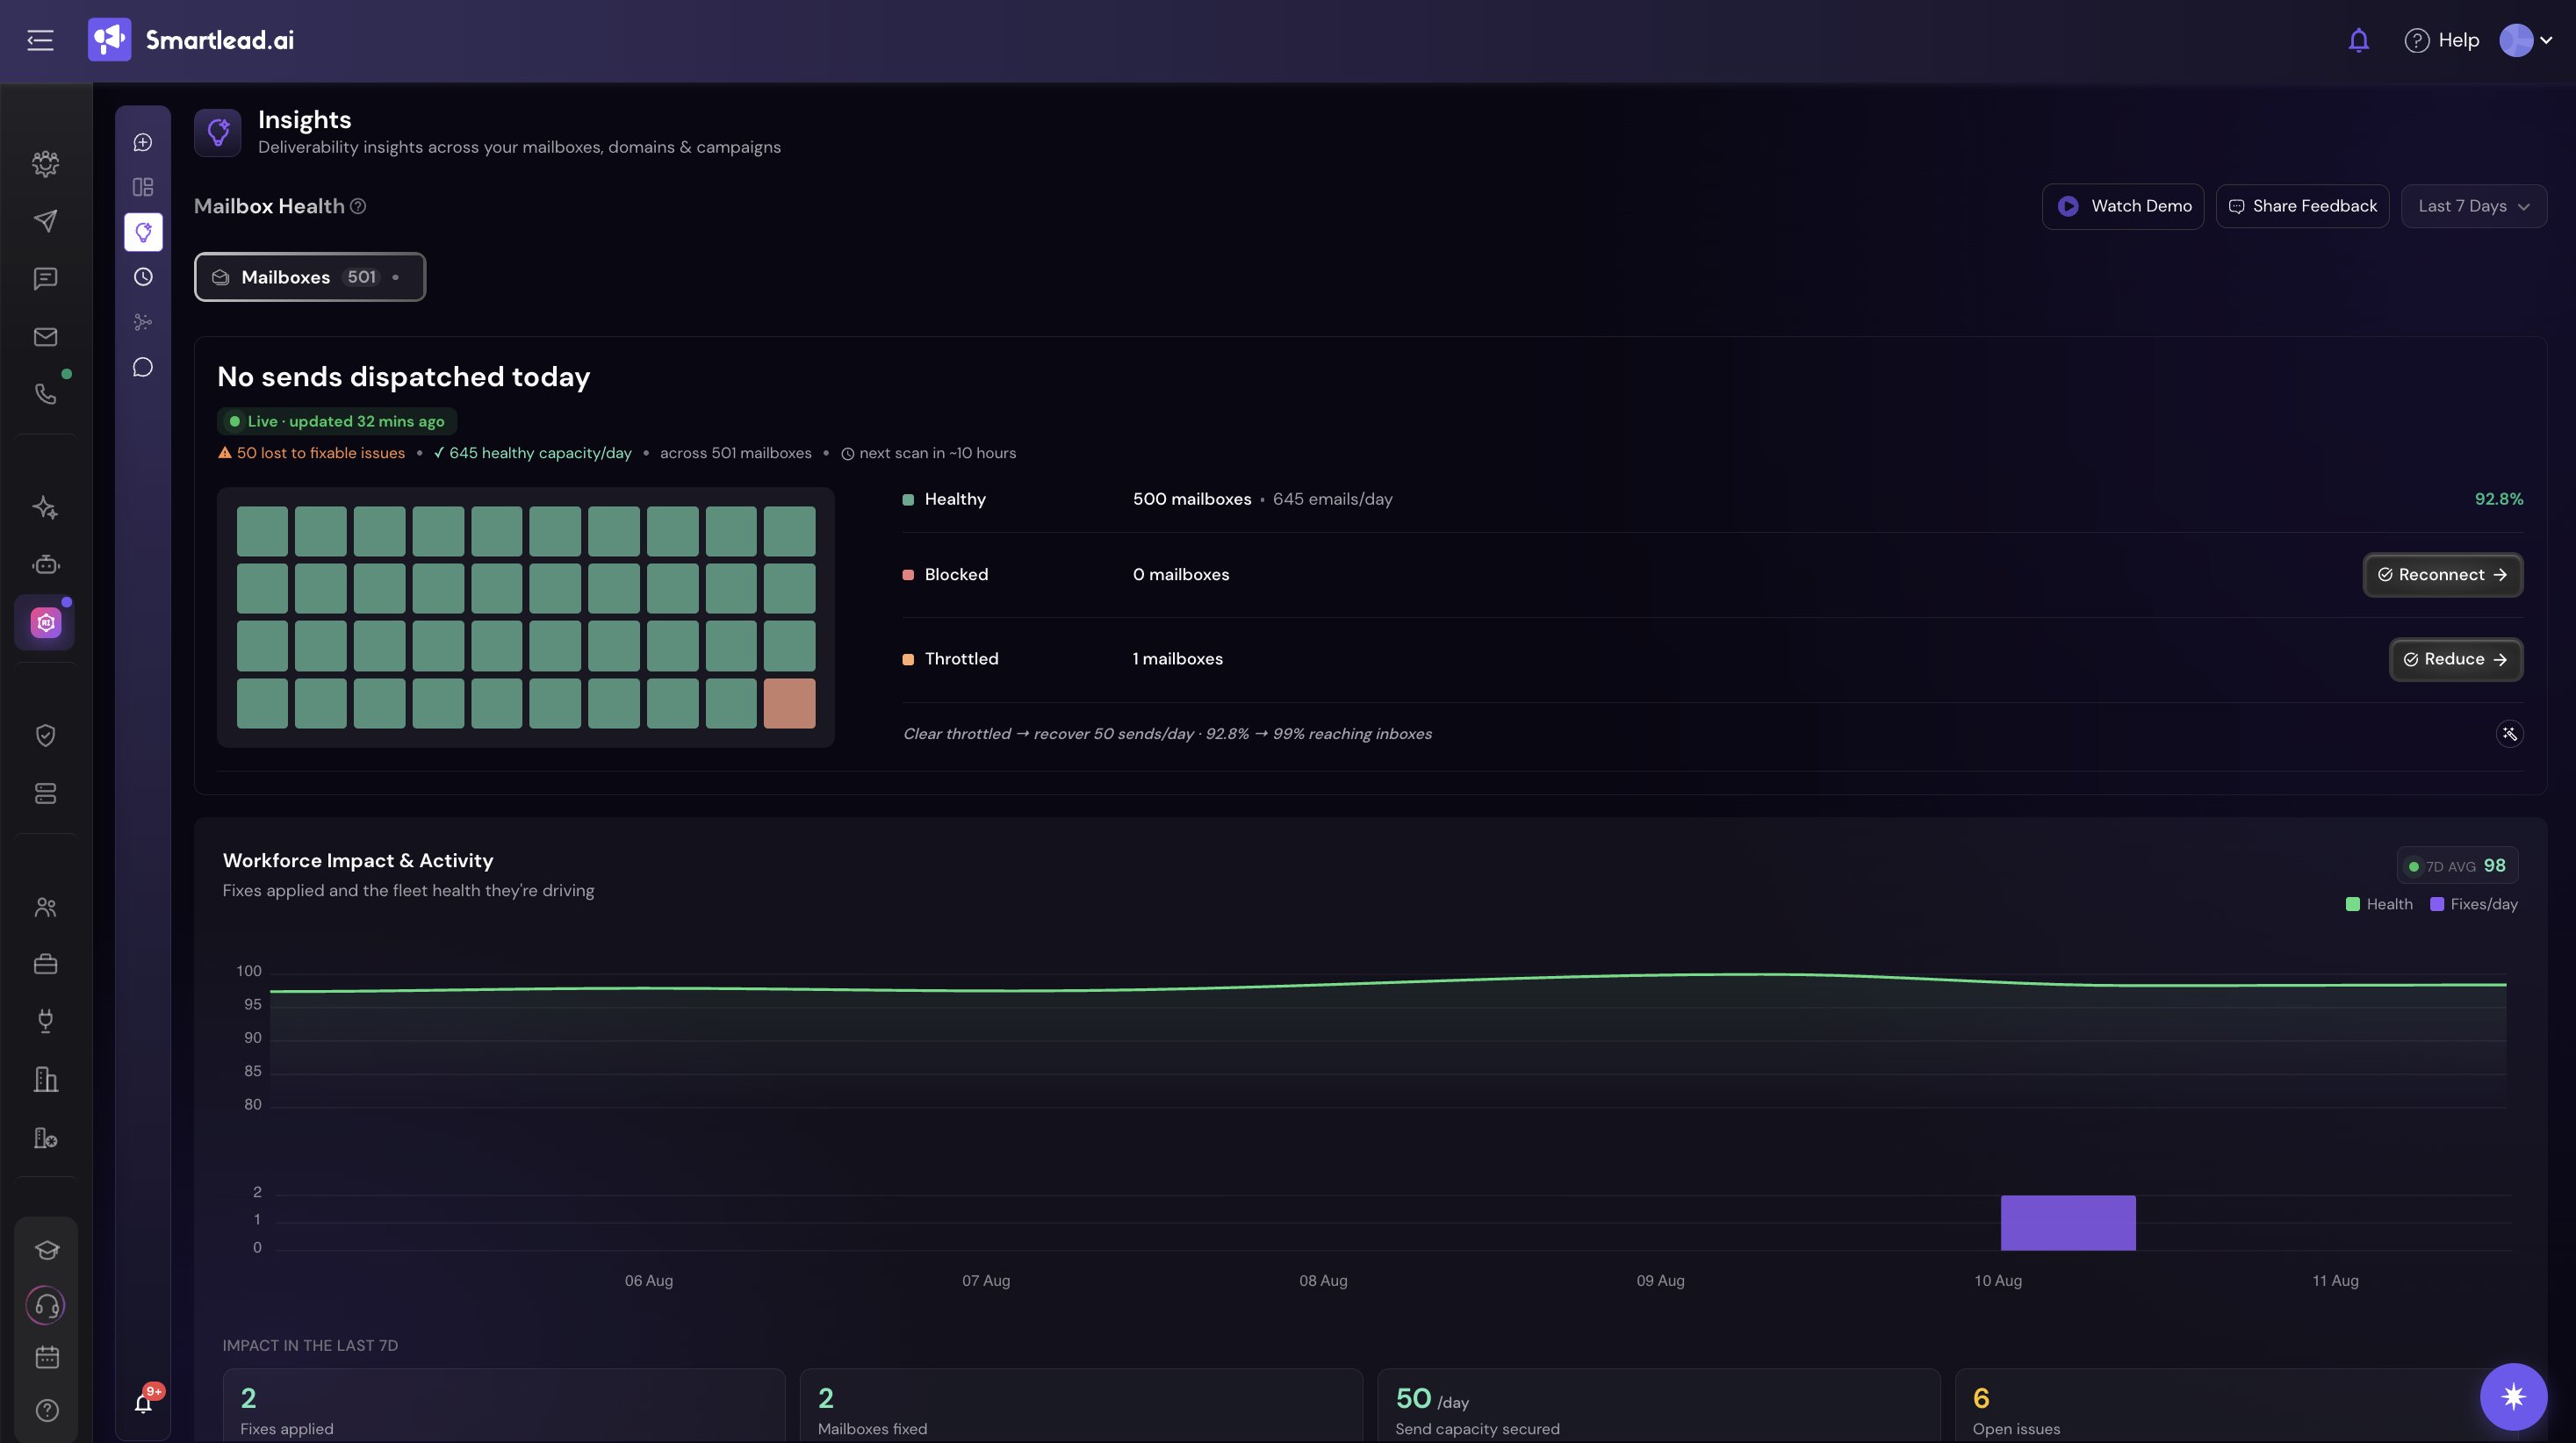Toggle the Health legend series
Image resolution: width=2576 pixels, height=1443 pixels.
point(2379,904)
